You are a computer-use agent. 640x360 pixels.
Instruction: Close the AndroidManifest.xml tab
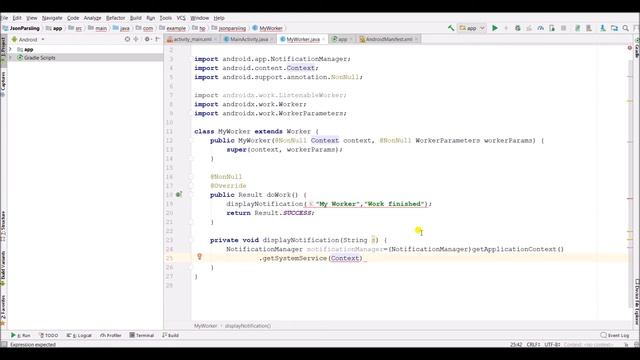416,39
